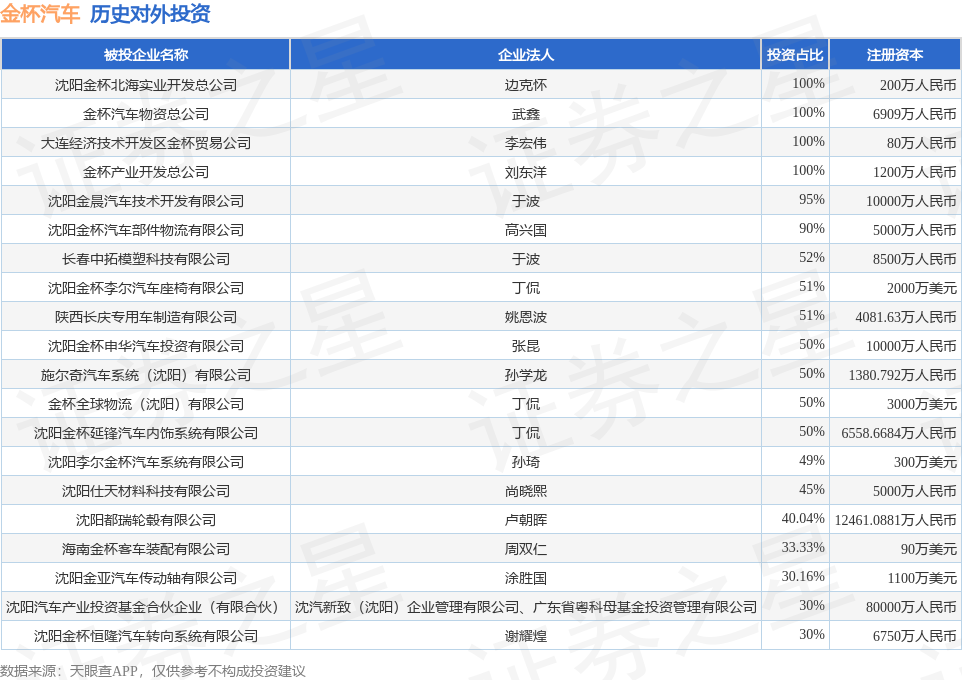Select 沈阳仕天材料科技有限公司 cell

[x=145, y=491]
